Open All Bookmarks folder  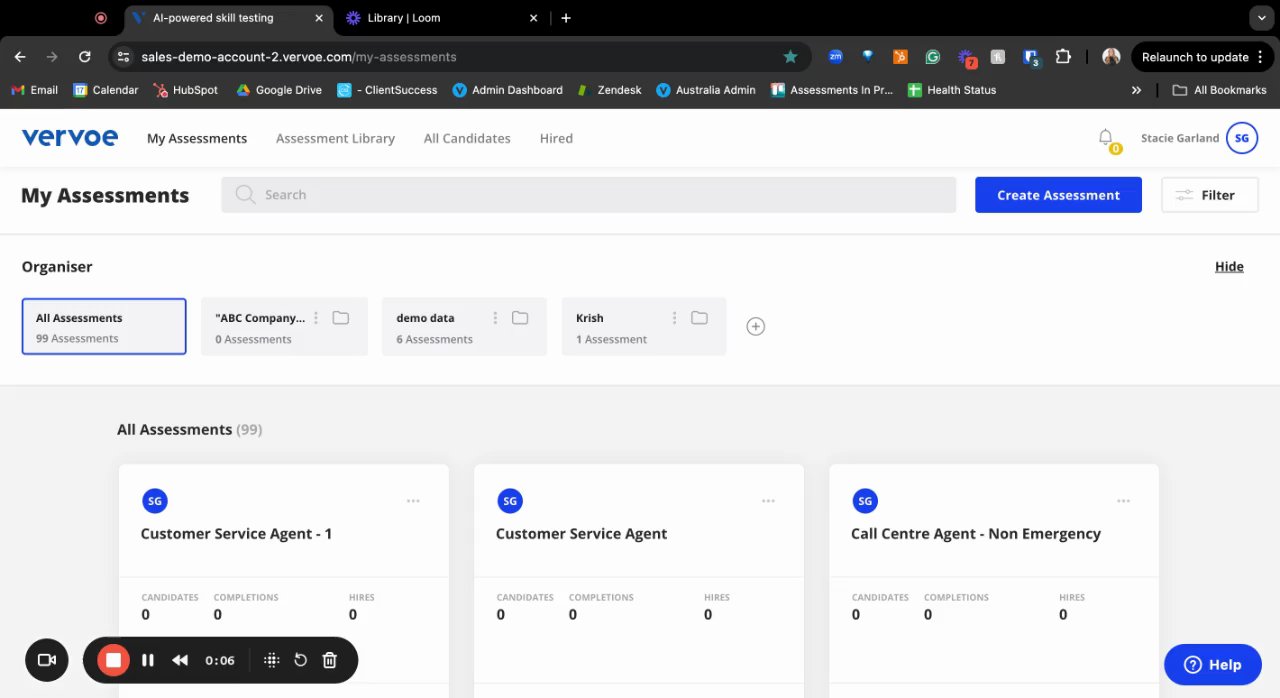coord(1219,90)
